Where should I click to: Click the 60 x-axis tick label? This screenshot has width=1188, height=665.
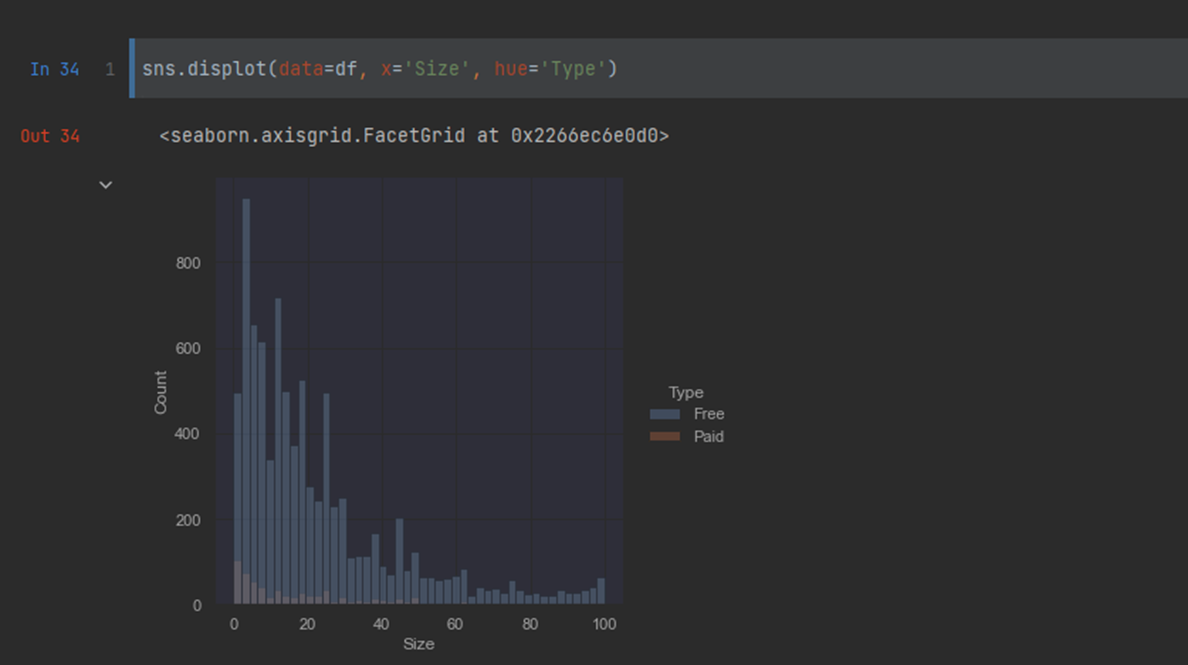(x=455, y=624)
